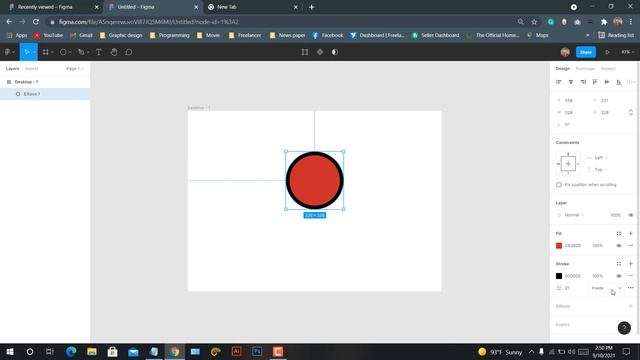Screen dimensions: 640x360
Task: Open the zoom level dropdown
Action: coord(628,52)
